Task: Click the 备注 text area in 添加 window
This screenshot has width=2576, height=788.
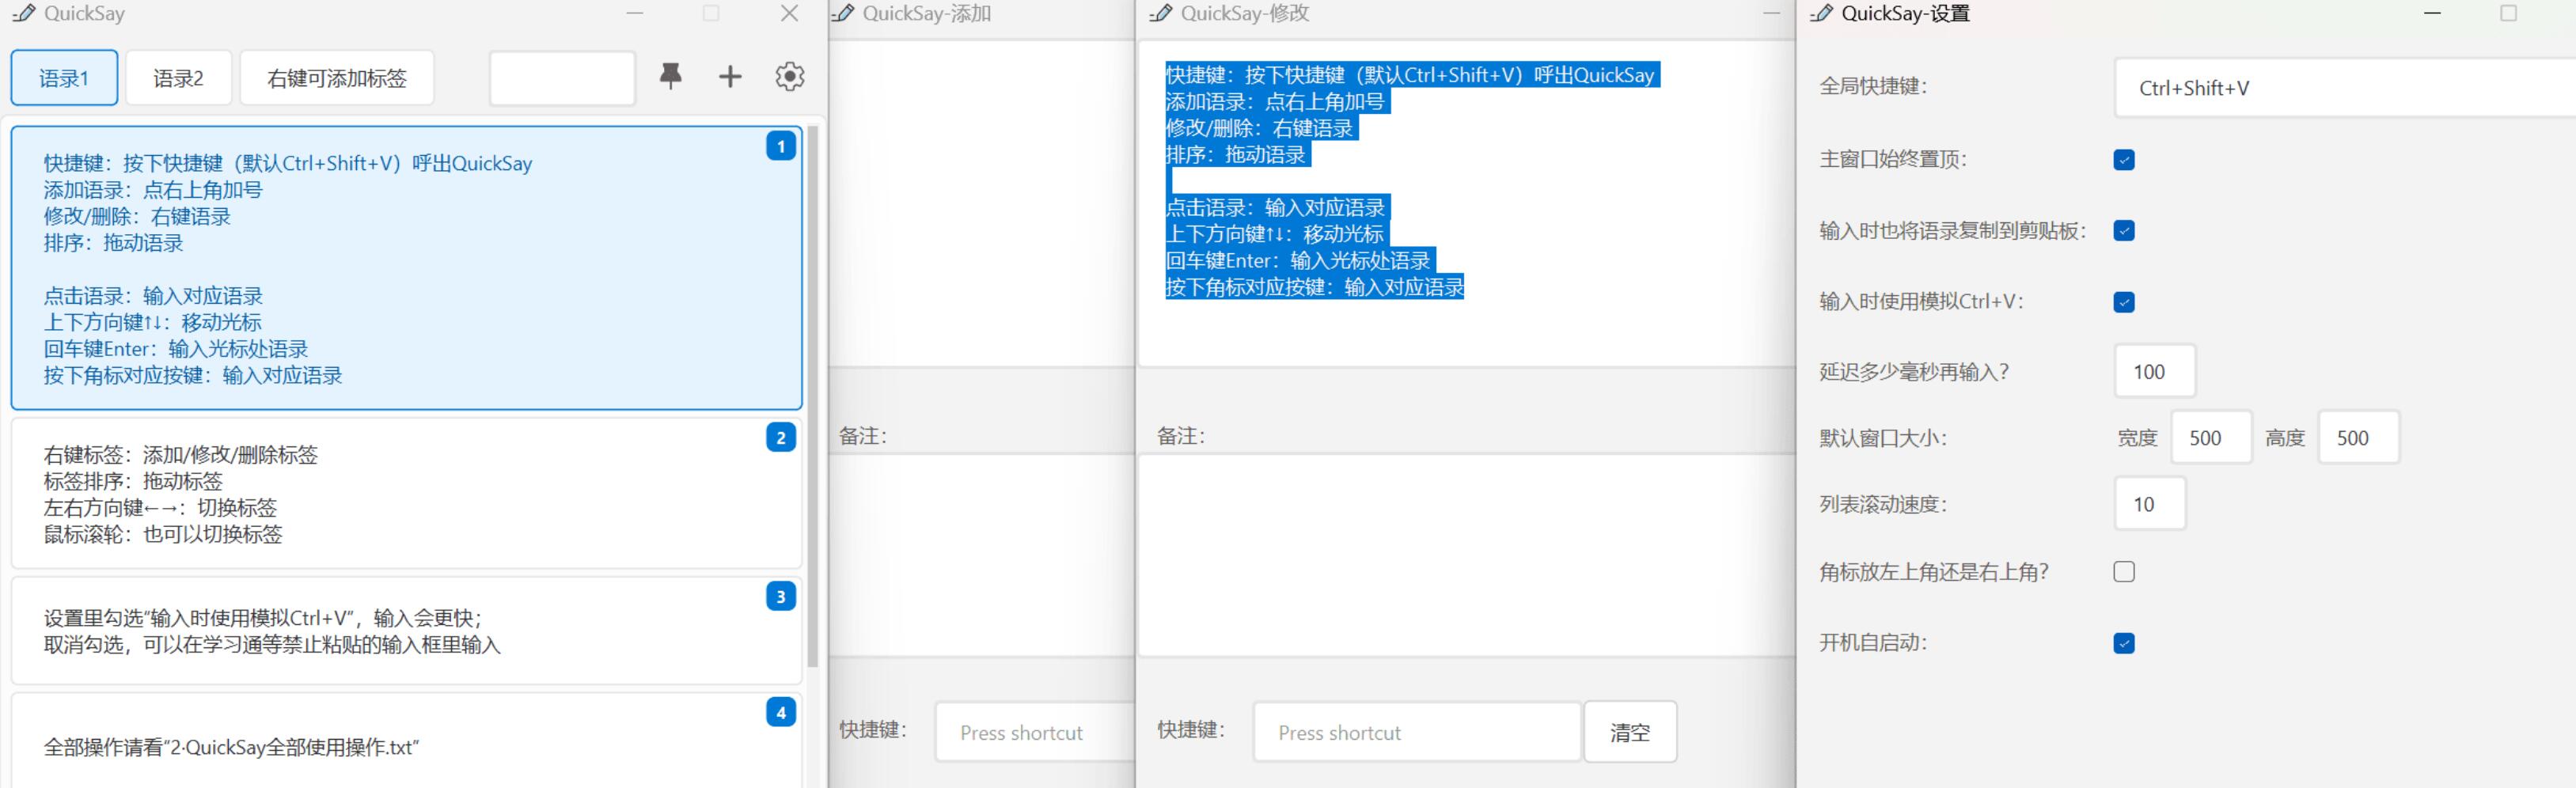Action: coord(982,556)
